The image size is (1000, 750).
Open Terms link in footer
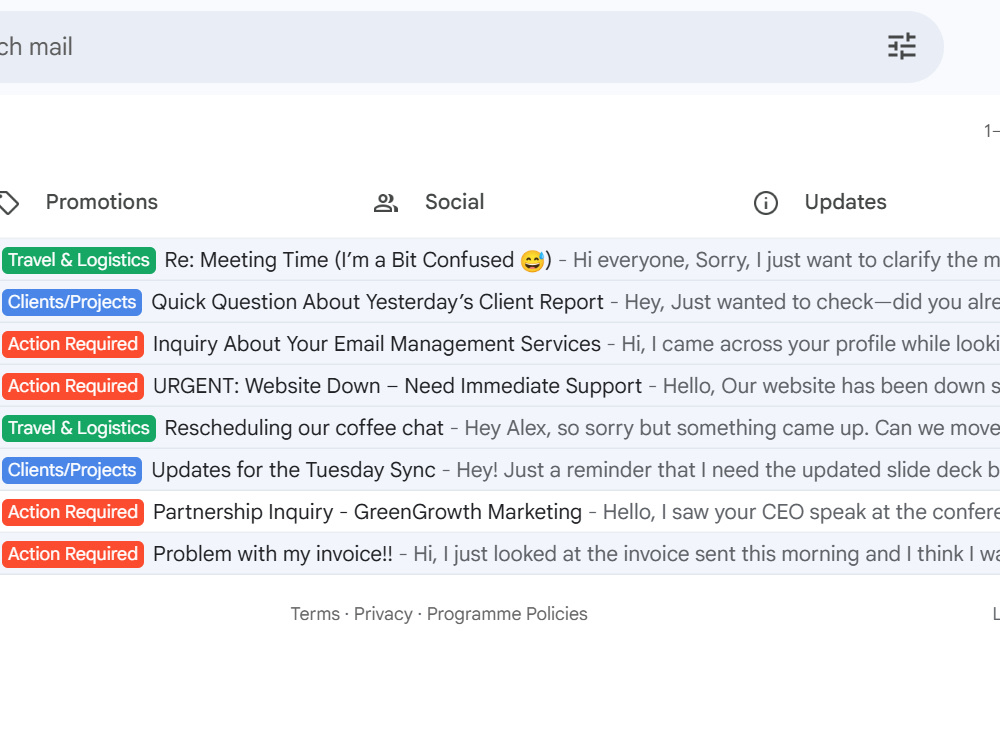(315, 614)
